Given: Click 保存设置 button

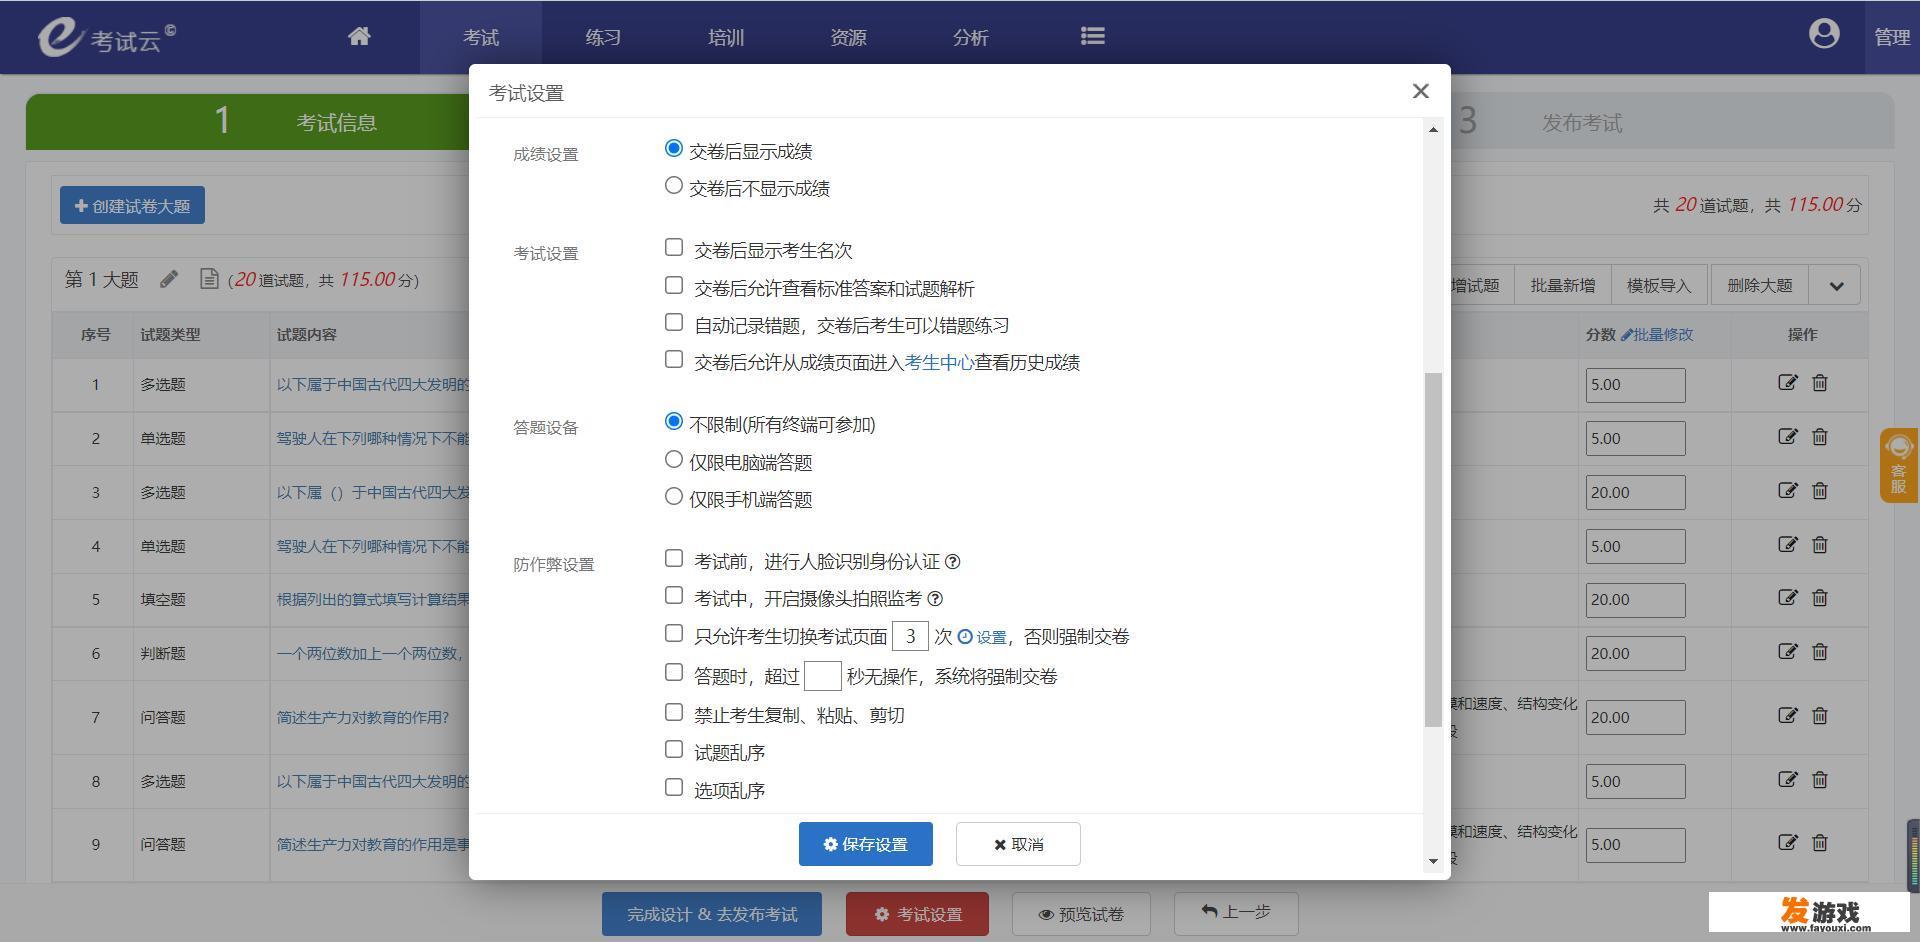Looking at the screenshot, I should [x=866, y=844].
